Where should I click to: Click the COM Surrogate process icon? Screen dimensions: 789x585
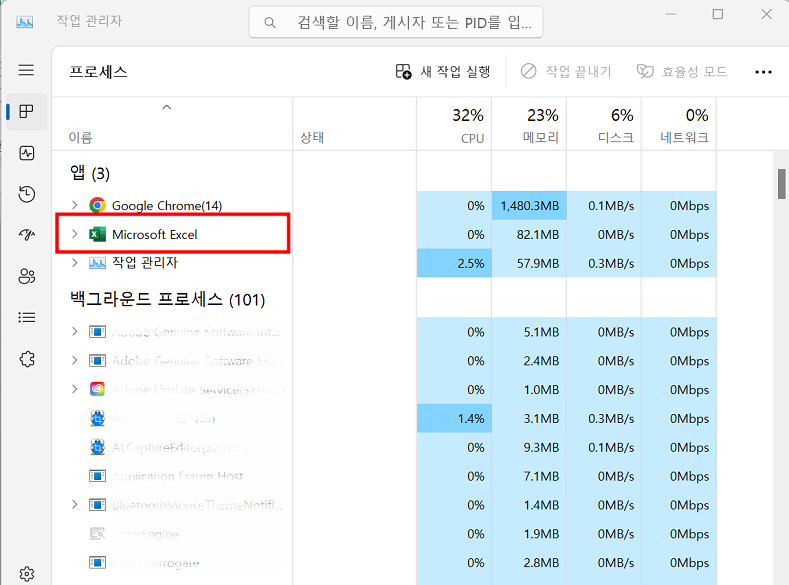click(x=97, y=562)
